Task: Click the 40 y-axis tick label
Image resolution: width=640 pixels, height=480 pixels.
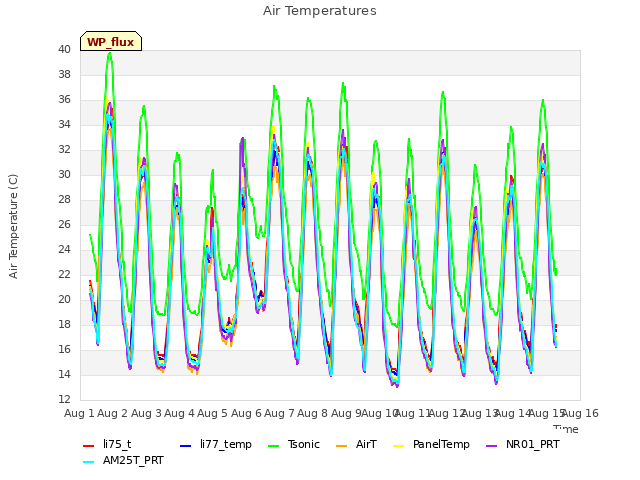Action: click(x=64, y=49)
